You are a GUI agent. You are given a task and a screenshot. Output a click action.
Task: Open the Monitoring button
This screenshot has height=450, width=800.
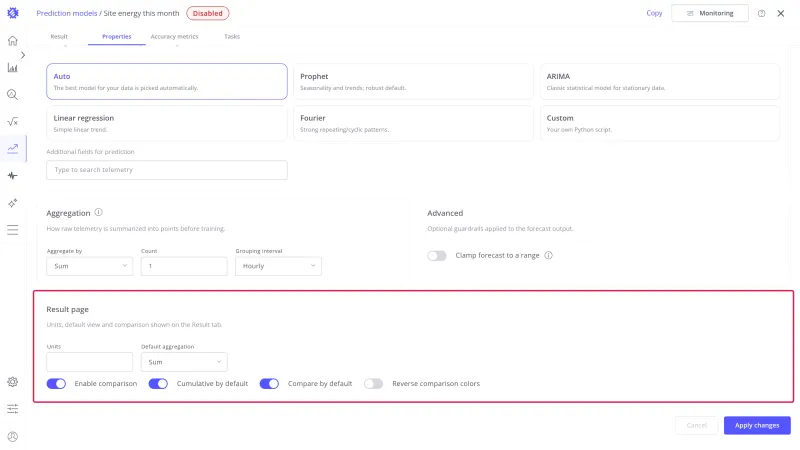[710, 13]
